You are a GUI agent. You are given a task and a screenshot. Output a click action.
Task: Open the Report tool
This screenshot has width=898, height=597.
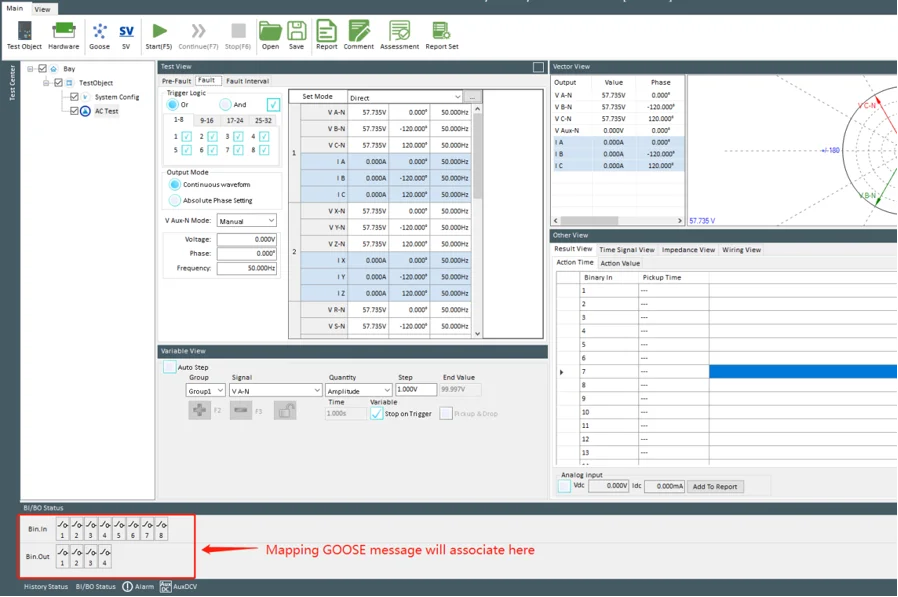point(326,36)
